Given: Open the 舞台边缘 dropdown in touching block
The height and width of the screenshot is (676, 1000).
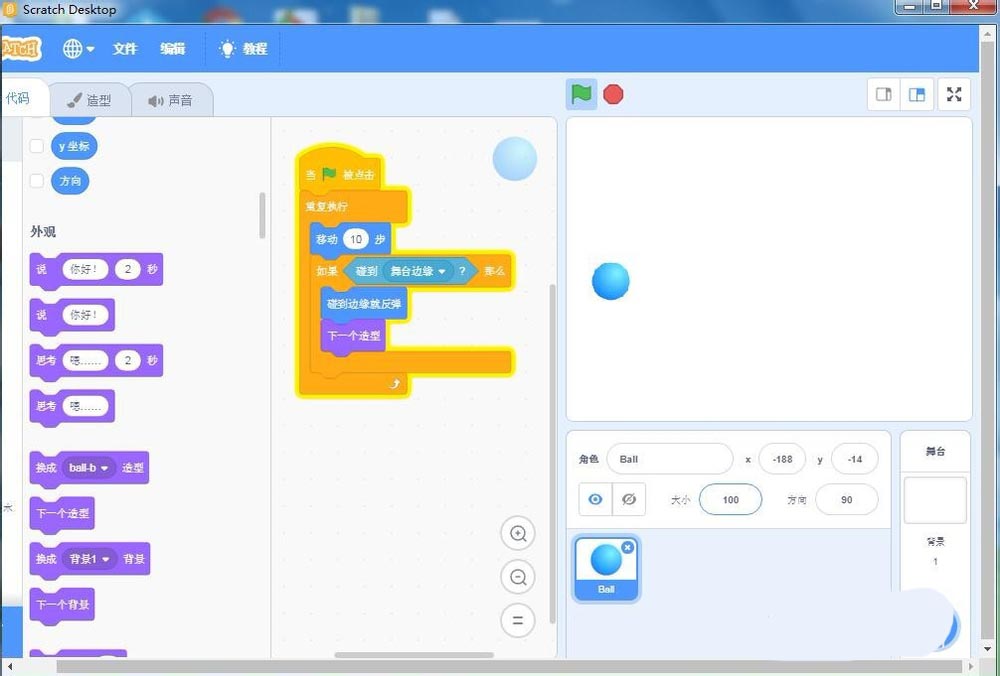Looking at the screenshot, I should pos(418,271).
